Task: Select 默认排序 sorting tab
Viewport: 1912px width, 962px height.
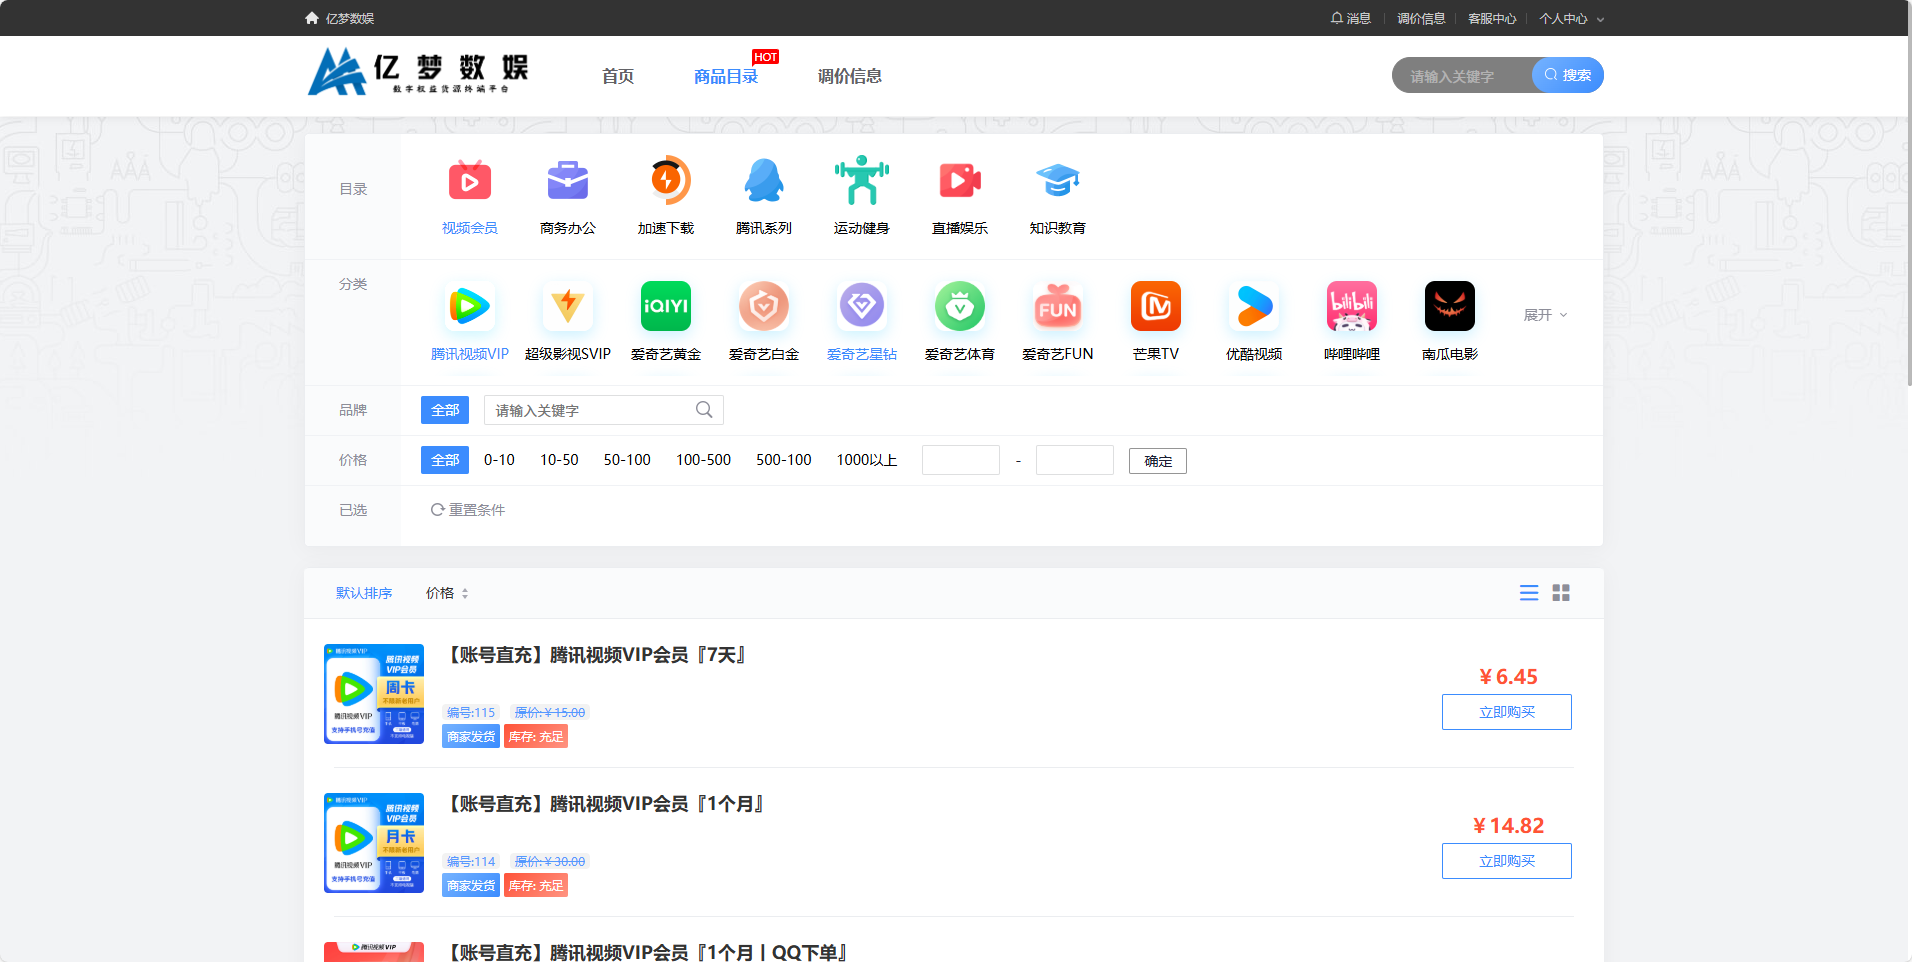Action: 364,593
